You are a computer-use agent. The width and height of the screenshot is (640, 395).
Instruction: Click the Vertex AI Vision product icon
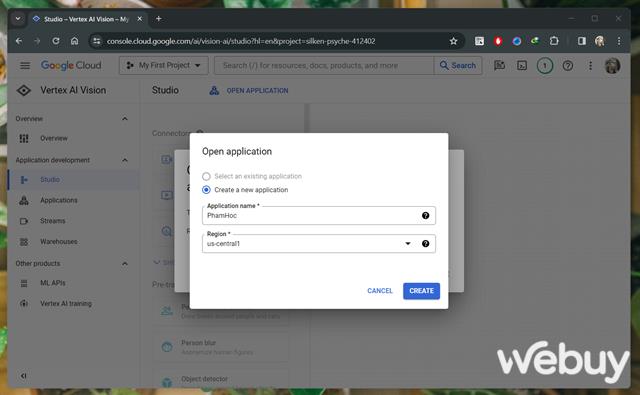[24, 90]
